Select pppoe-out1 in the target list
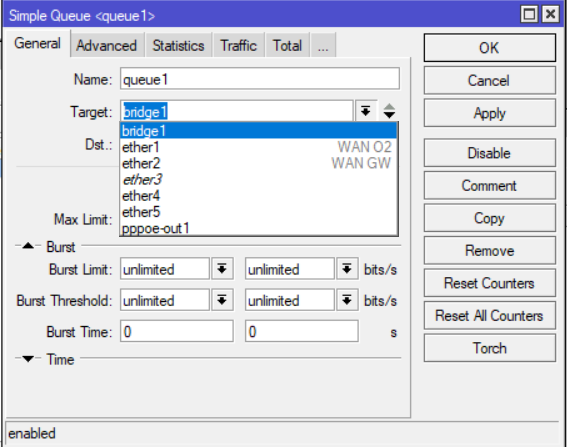The image size is (567, 447). tap(258, 229)
